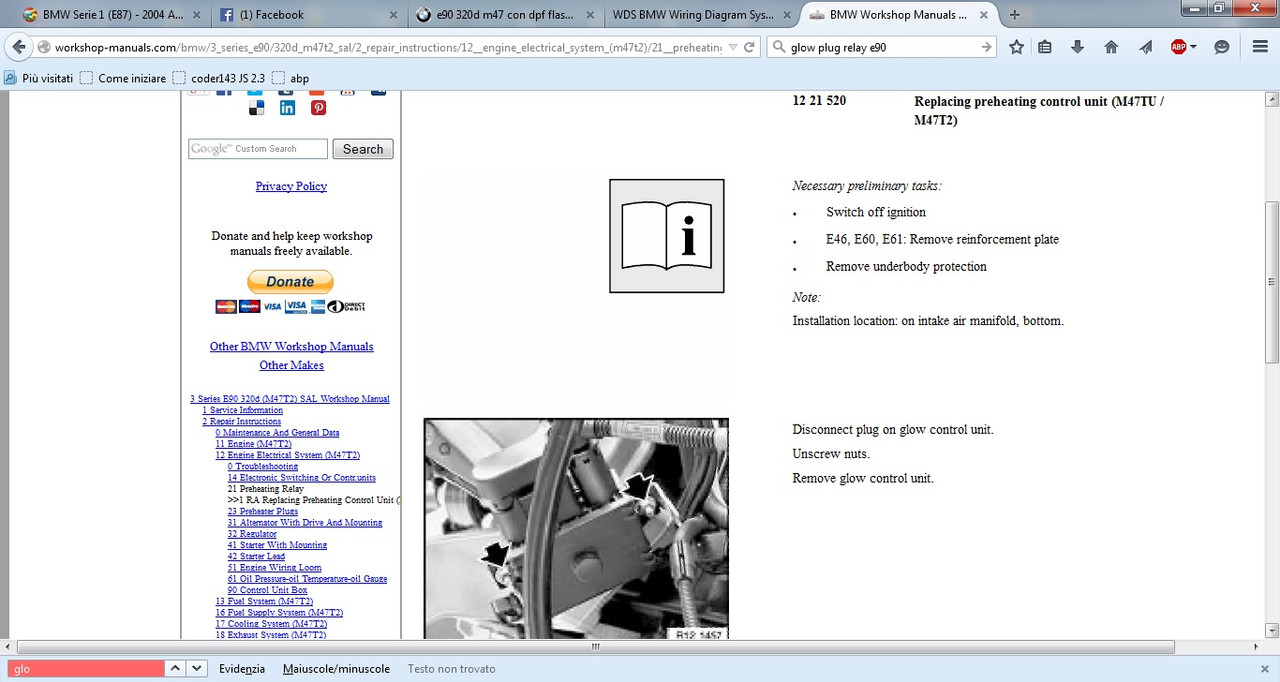The width and height of the screenshot is (1280, 682).
Task: Share via the LinkedIn icon
Action: coord(287,108)
